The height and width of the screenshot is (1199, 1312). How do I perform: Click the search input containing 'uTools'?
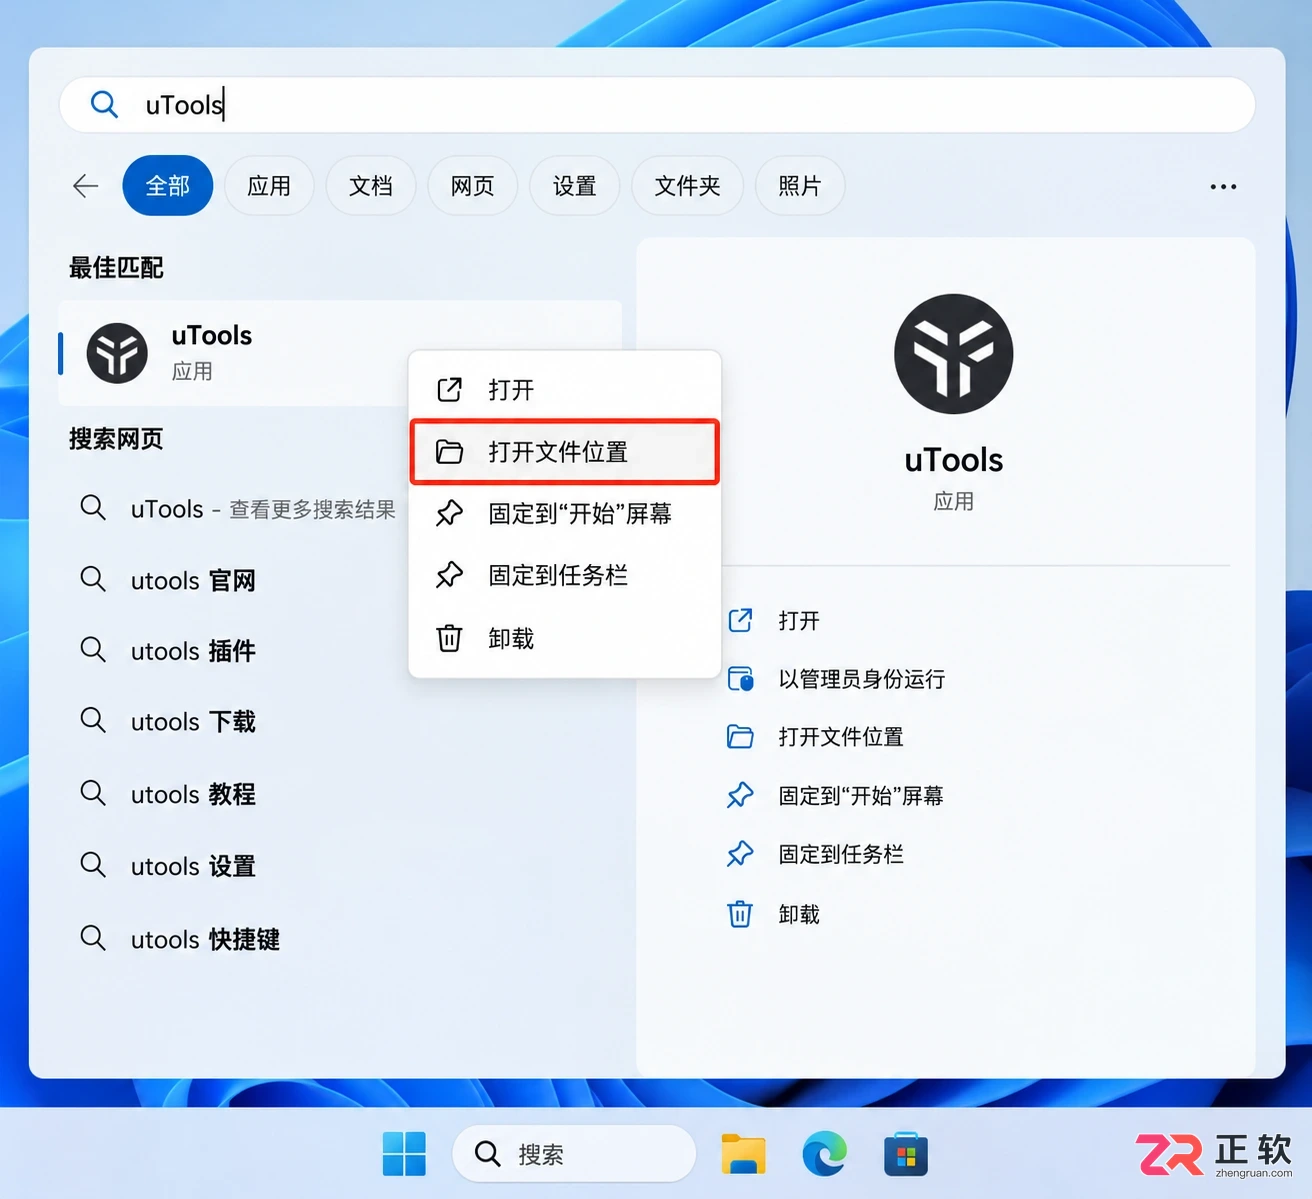pyautogui.click(x=657, y=104)
